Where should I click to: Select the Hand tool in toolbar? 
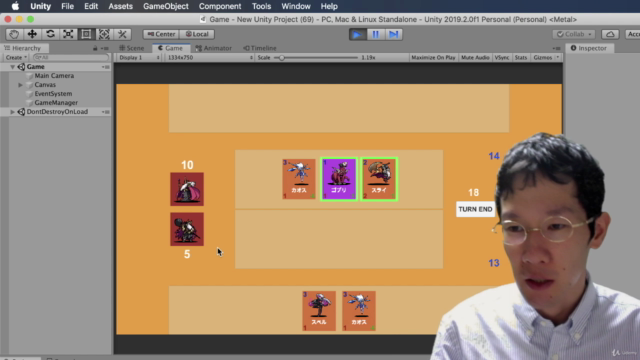click(x=14, y=34)
